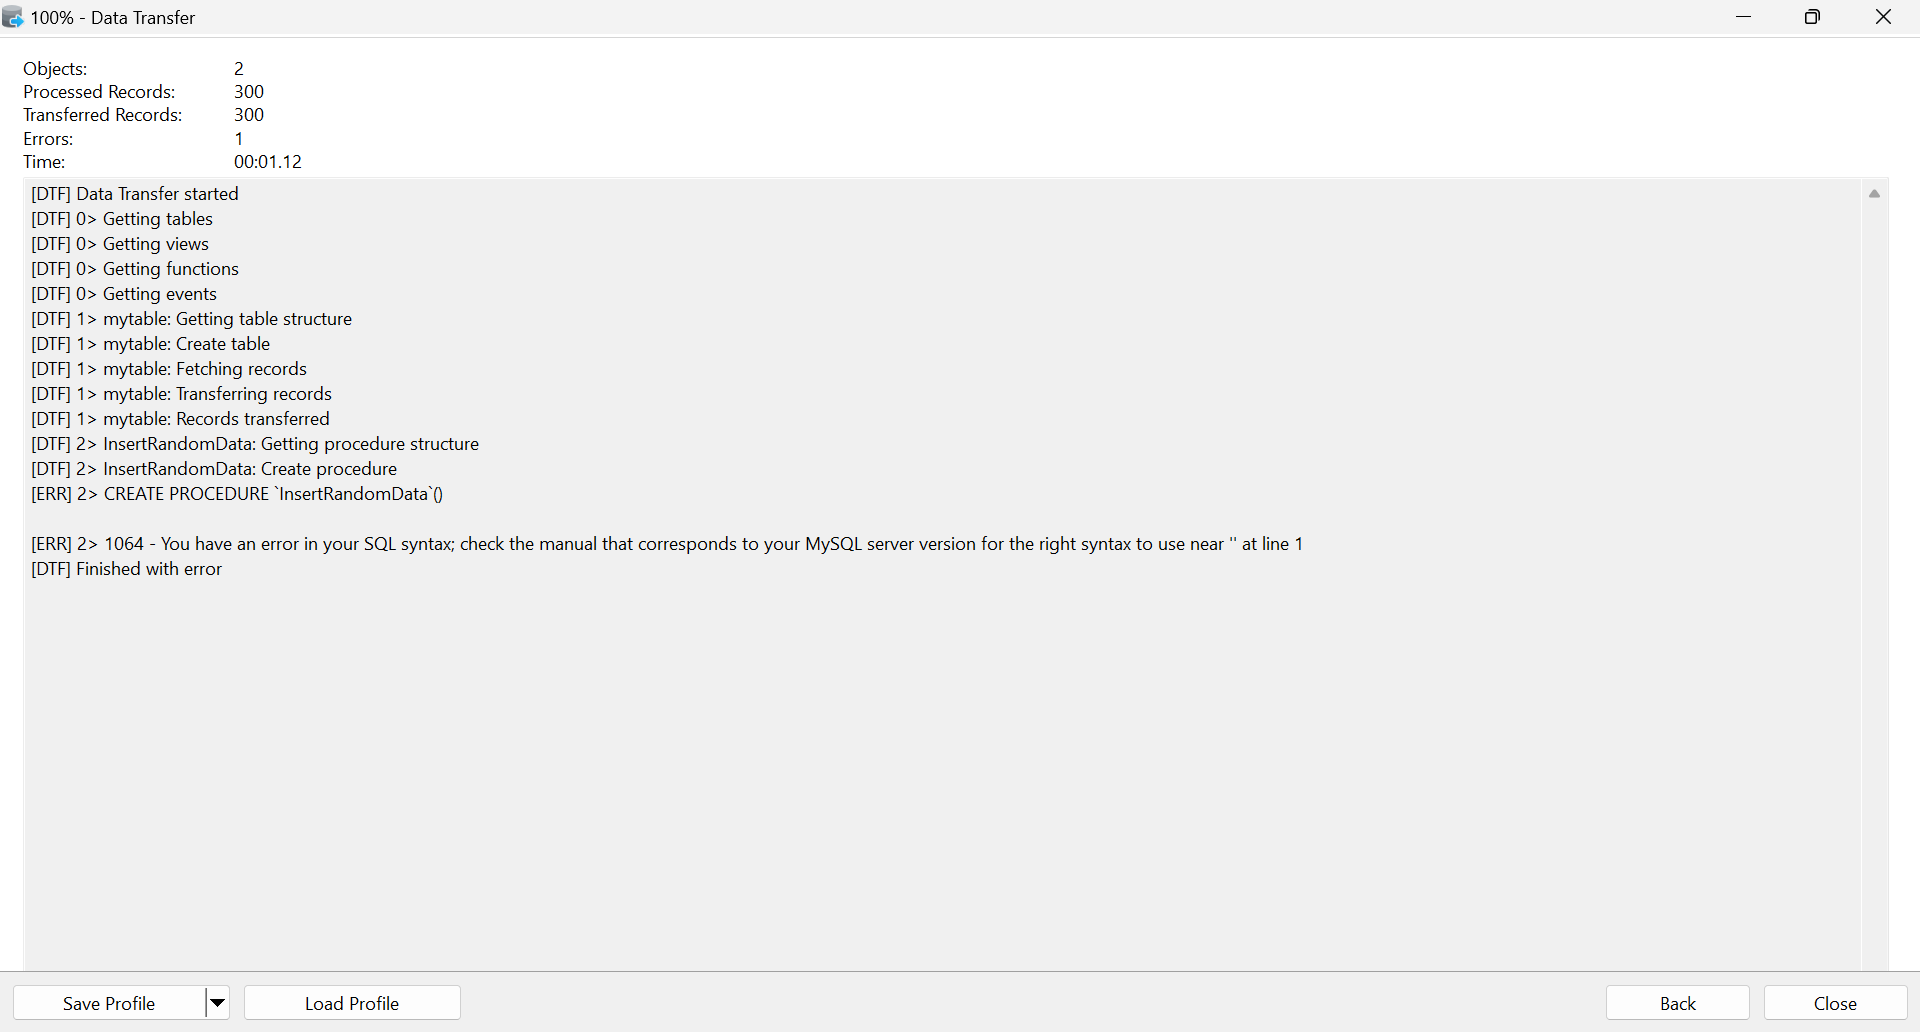The image size is (1920, 1032).
Task: Click the CREATE PROCEDURE InsertRandomData error line
Action: click(x=237, y=494)
